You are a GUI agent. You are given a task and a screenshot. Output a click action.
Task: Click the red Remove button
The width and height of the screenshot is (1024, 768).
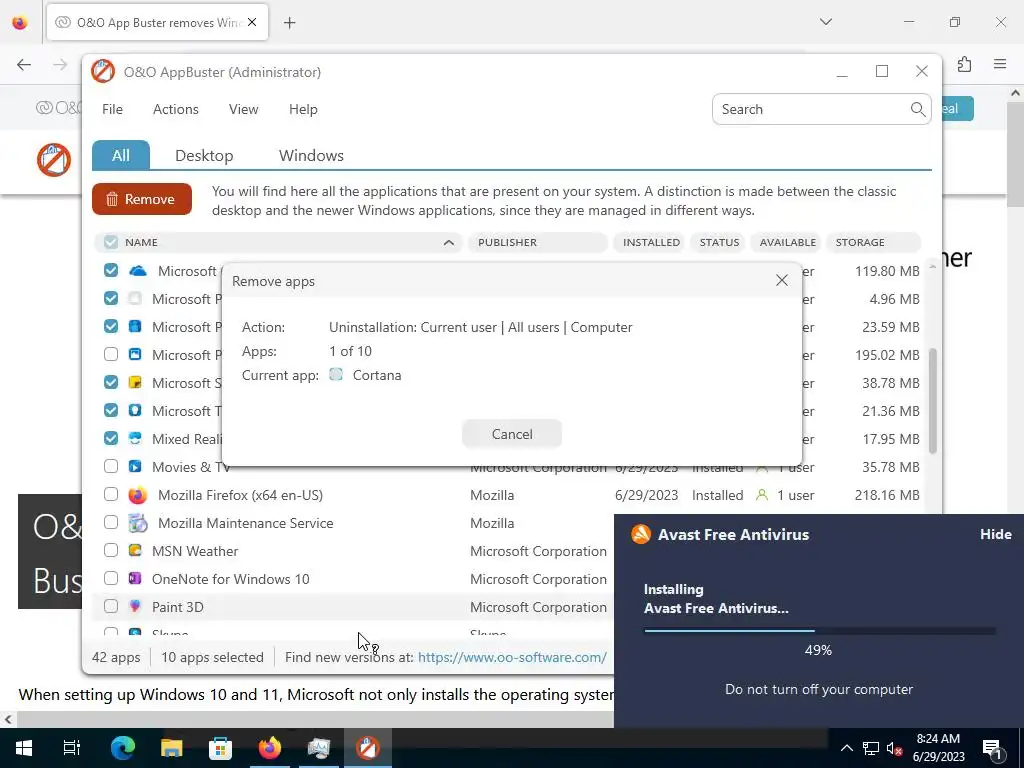(142, 199)
